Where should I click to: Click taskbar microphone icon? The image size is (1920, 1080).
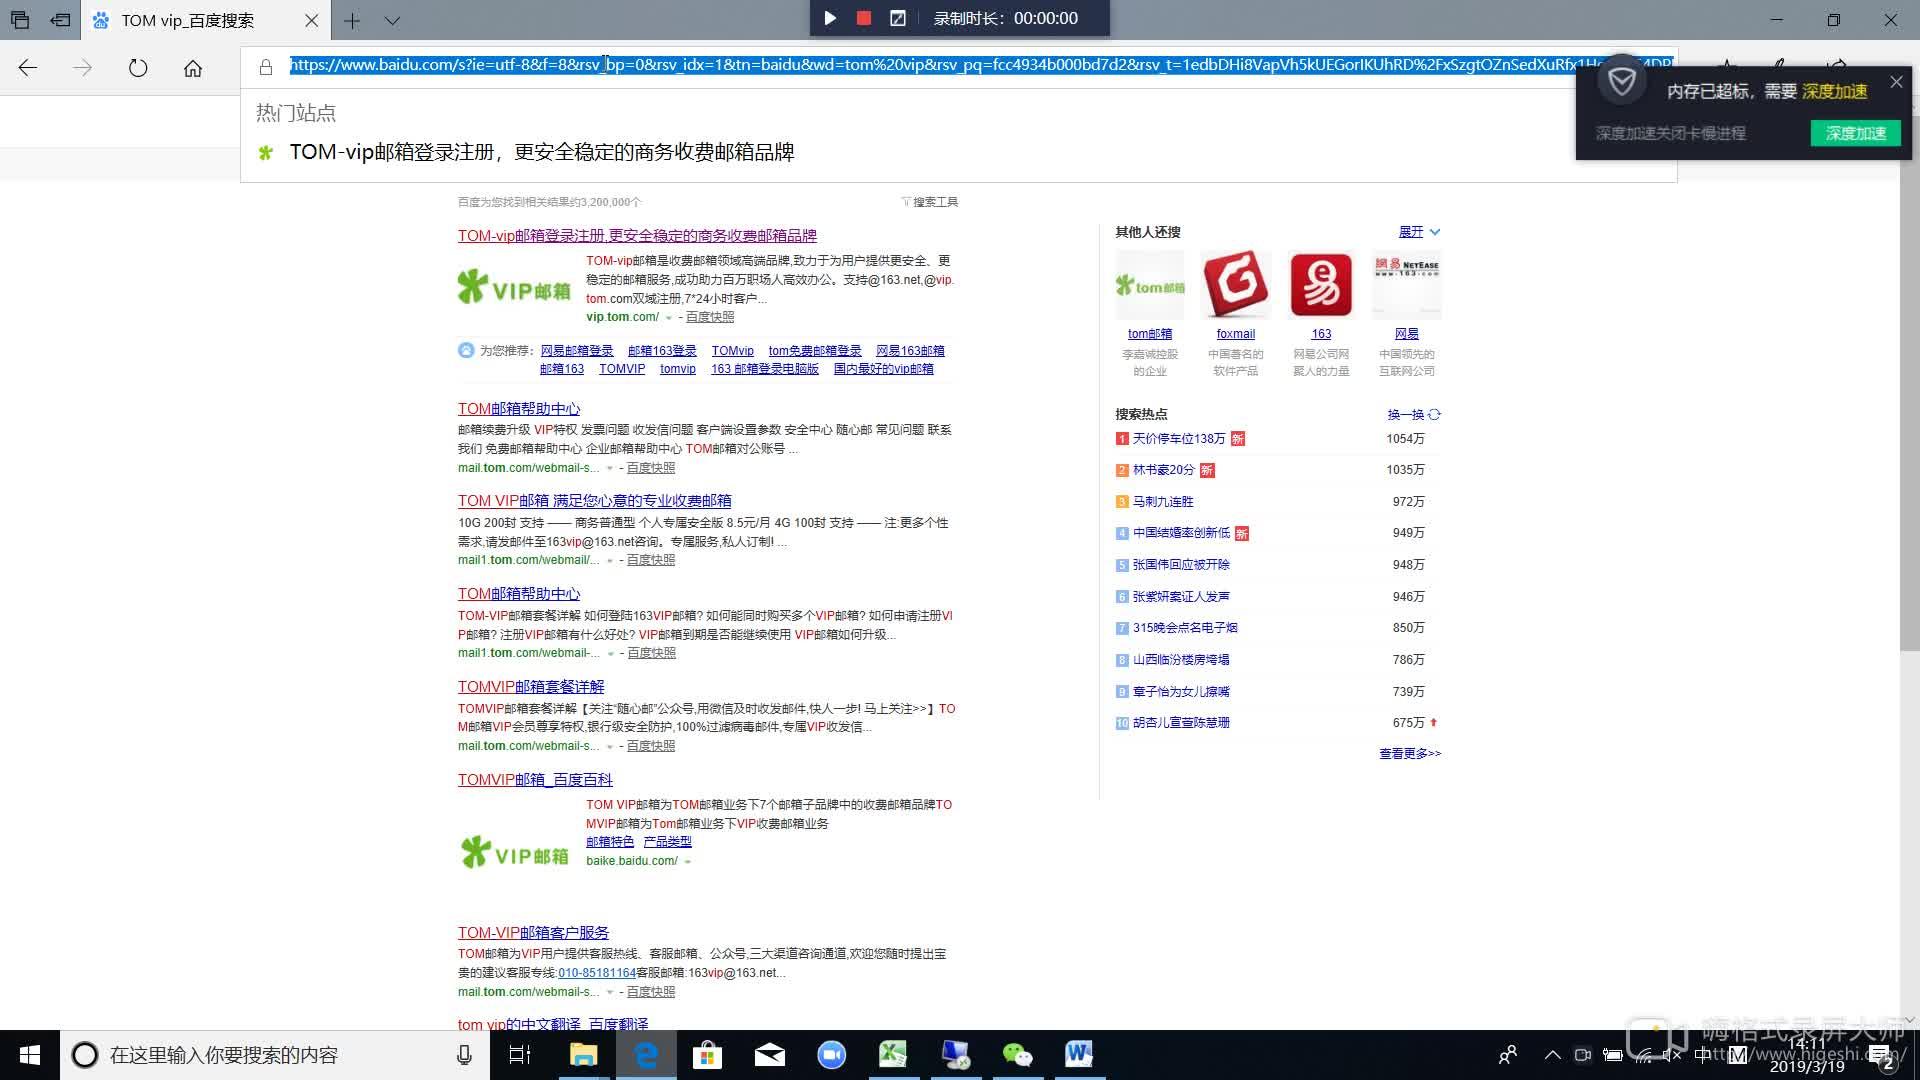pos(464,1055)
